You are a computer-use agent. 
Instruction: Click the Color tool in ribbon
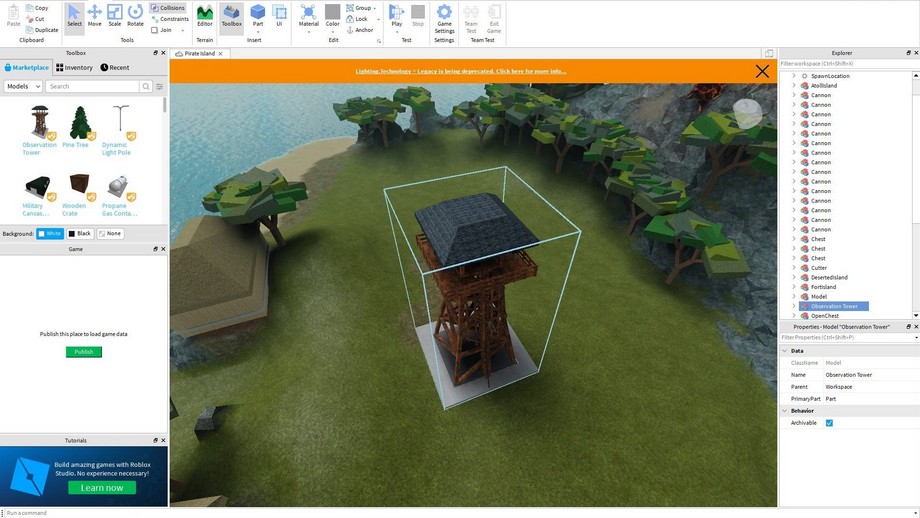[x=333, y=18]
